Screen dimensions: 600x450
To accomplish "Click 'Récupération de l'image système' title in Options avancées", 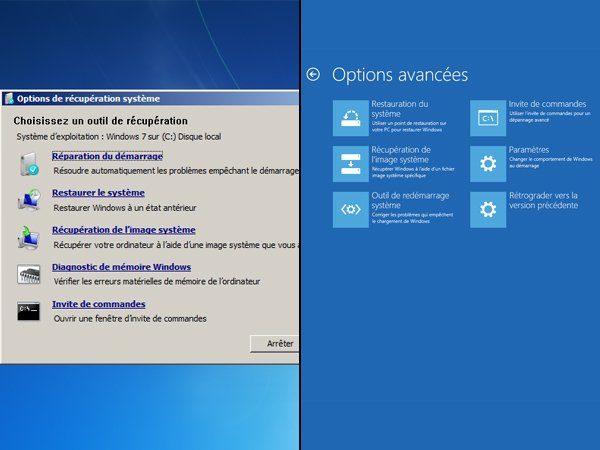I will coord(401,155).
